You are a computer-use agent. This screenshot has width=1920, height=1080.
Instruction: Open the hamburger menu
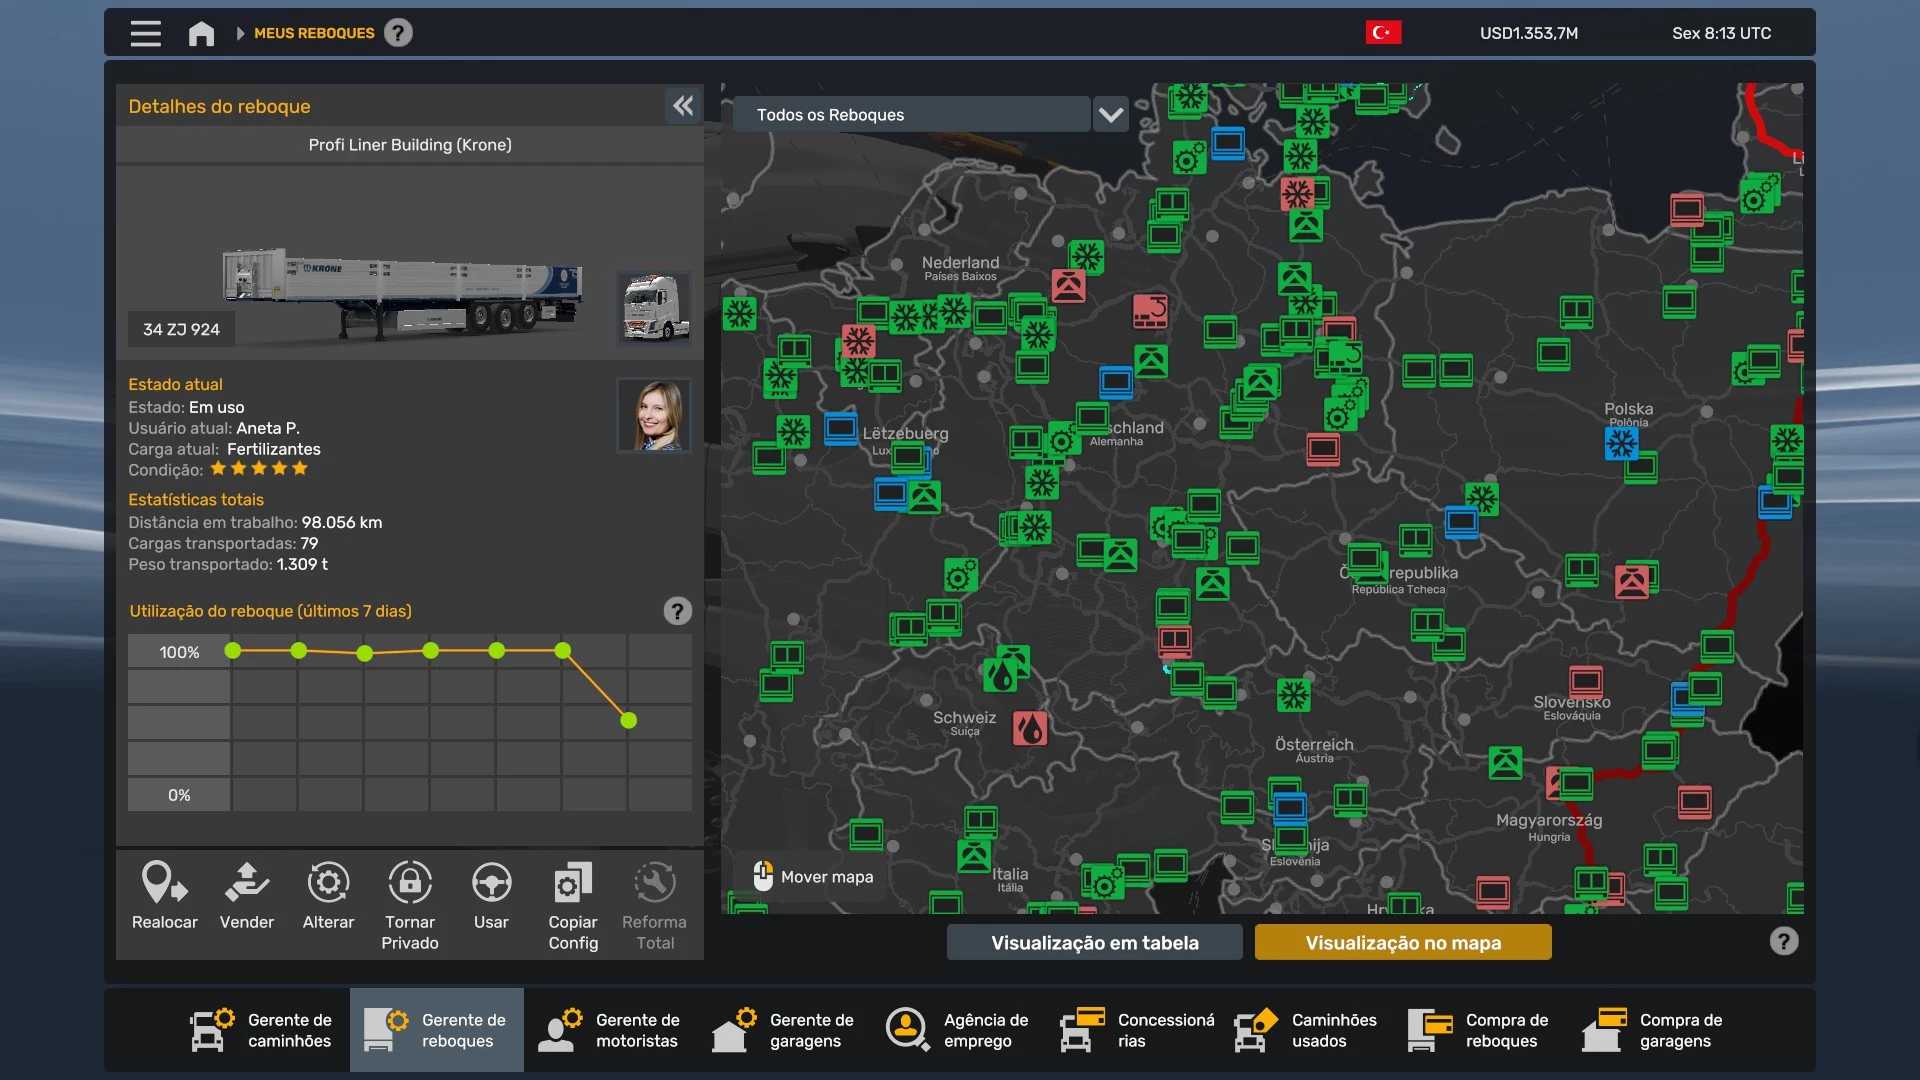[145, 33]
